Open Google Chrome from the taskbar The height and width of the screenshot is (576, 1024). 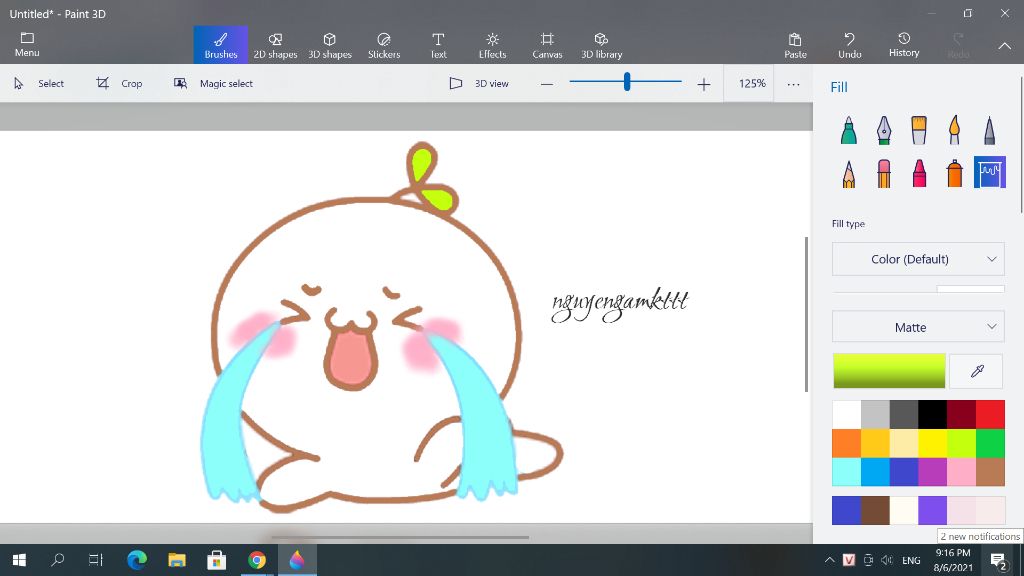pos(257,560)
